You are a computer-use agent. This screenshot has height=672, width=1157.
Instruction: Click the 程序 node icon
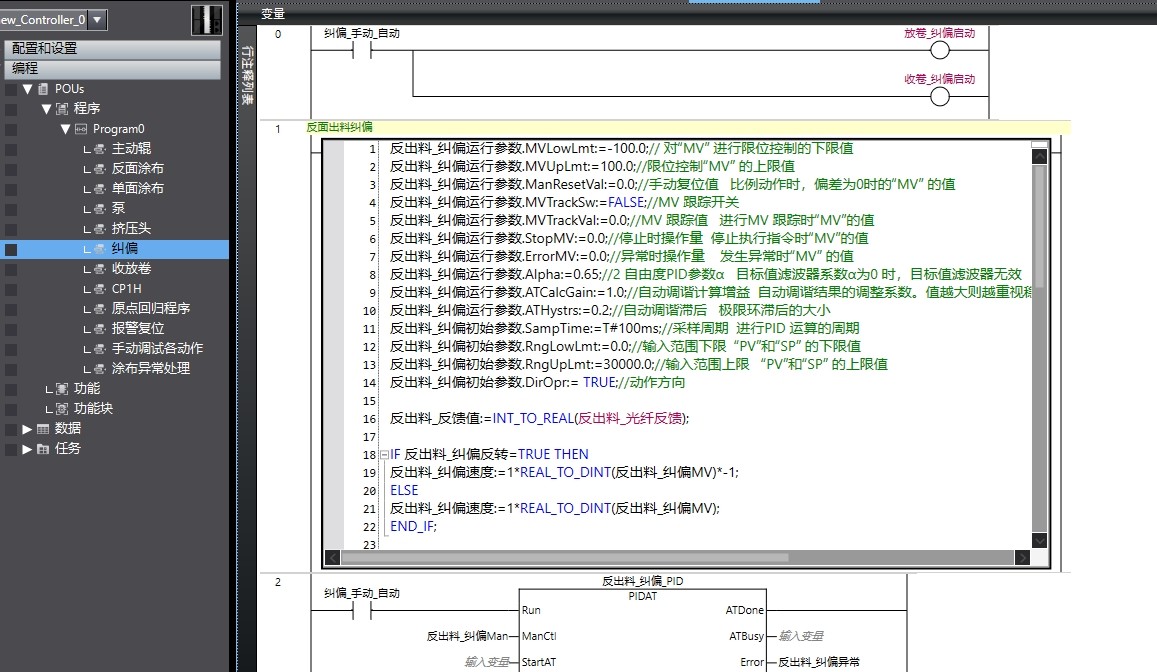[x=62, y=108]
